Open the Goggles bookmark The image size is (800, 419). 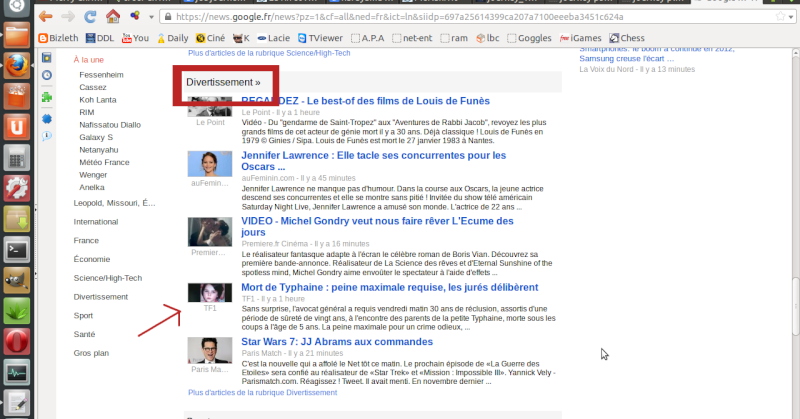pyautogui.click(x=529, y=38)
